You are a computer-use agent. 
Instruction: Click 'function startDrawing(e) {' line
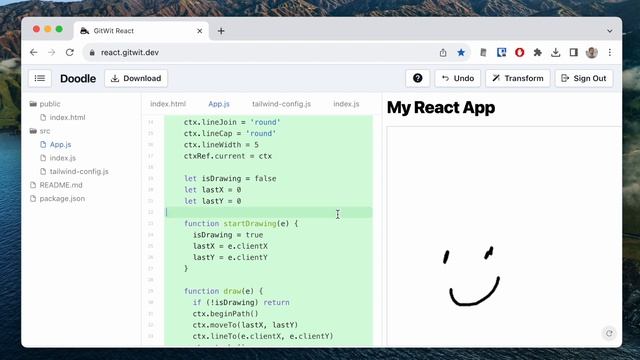241,223
